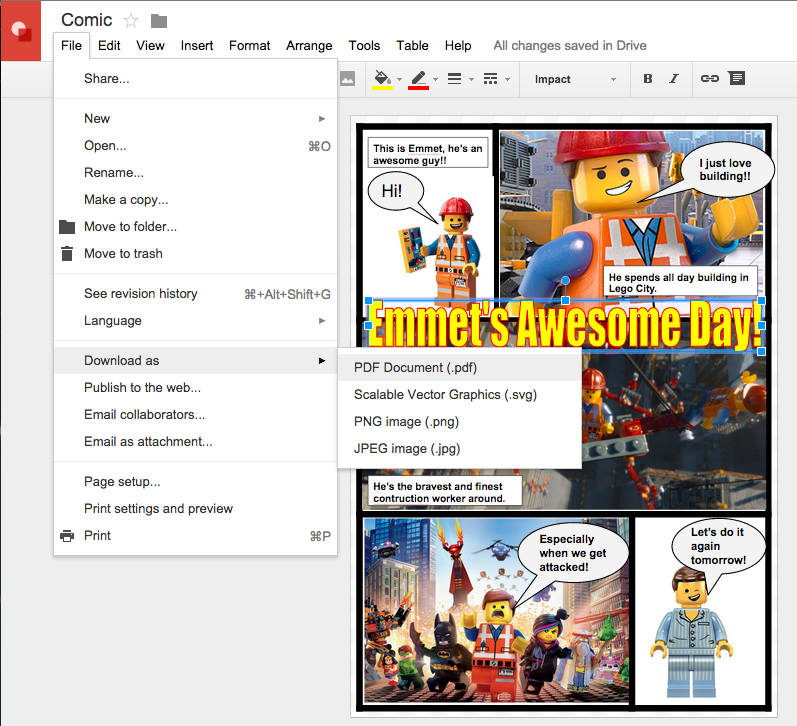The width and height of the screenshot is (797, 726).
Task: Open the line dash style tool
Action: [x=491, y=79]
